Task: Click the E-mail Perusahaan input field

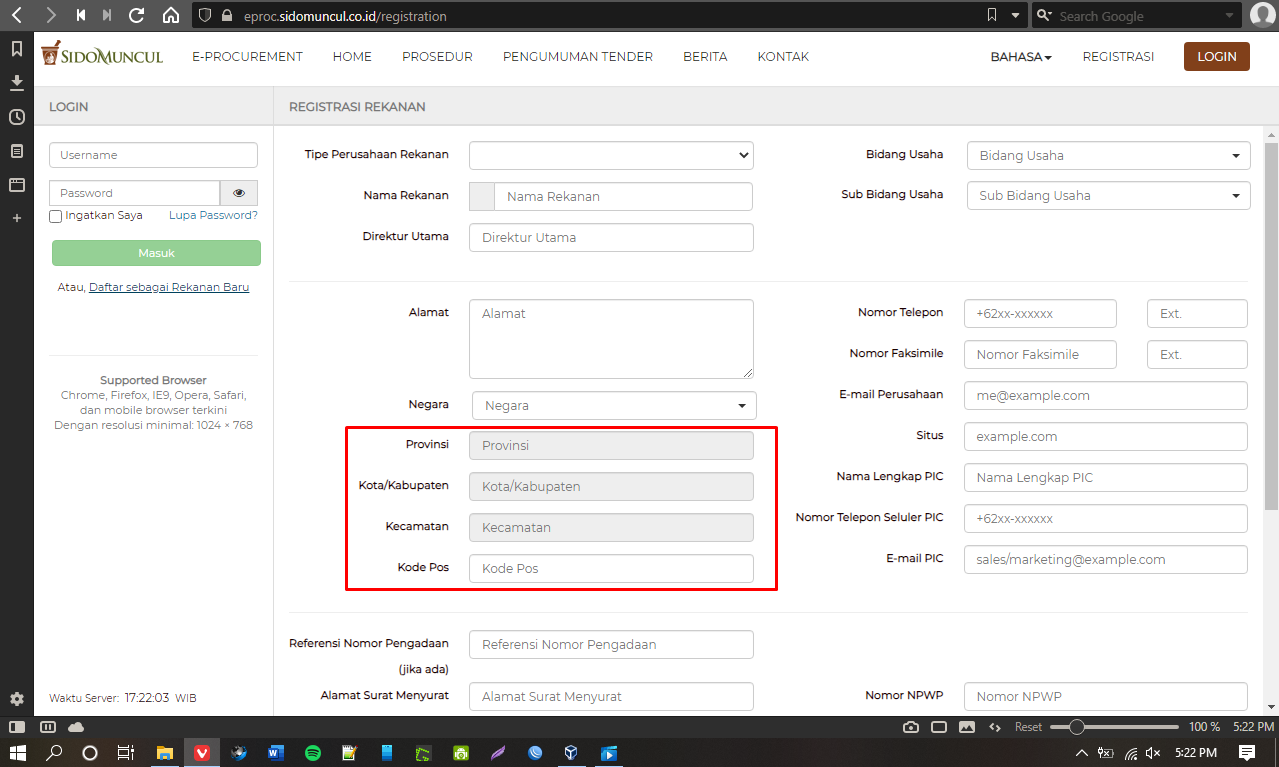Action: tap(1105, 396)
